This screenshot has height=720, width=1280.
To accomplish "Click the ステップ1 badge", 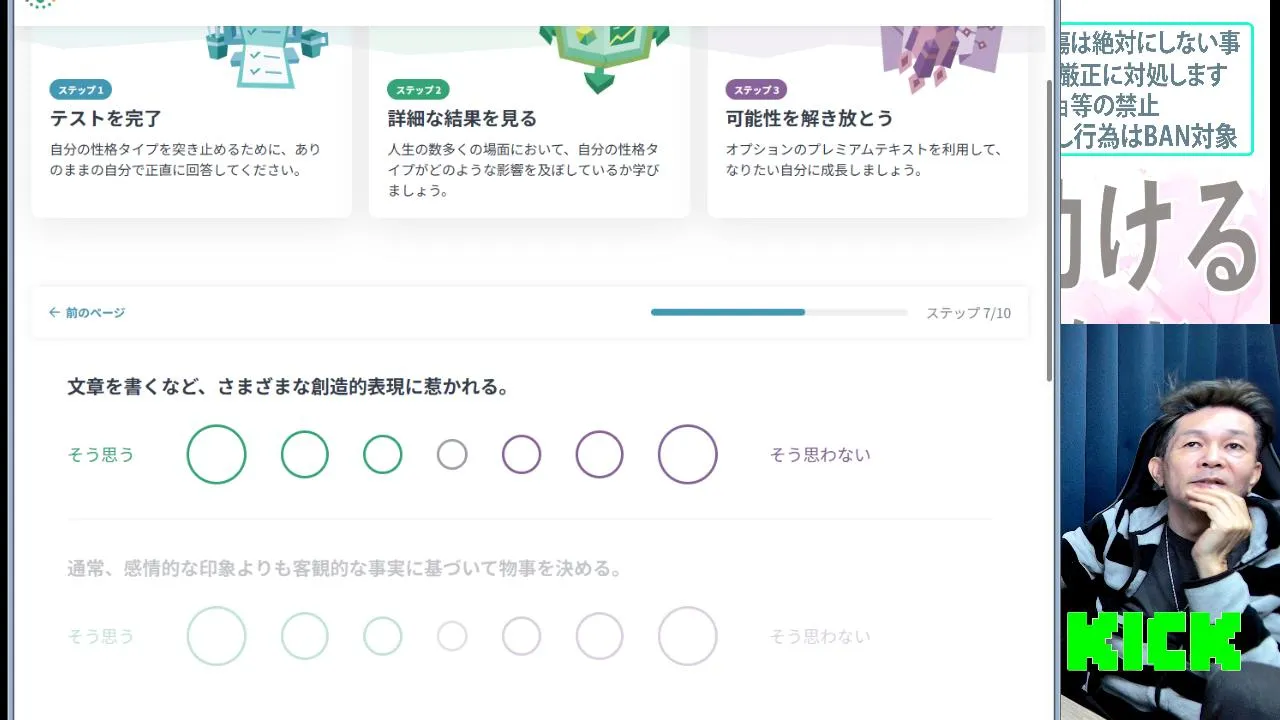I will (x=80, y=90).
